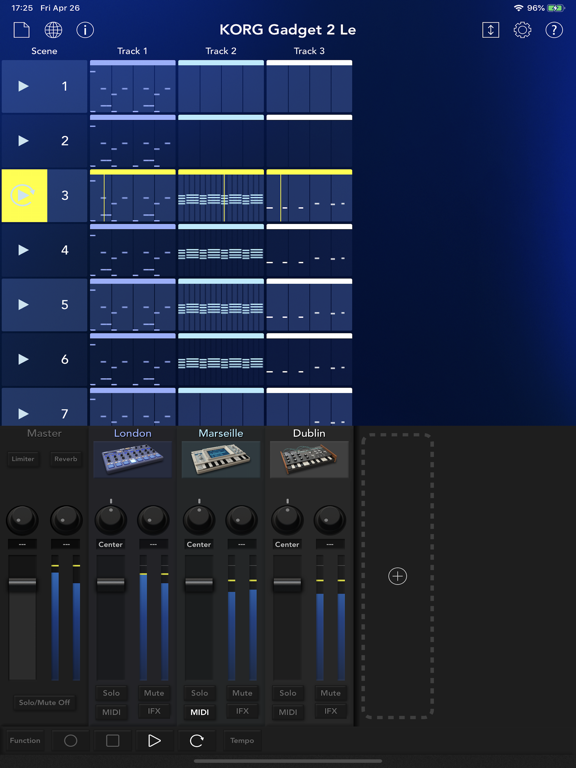Click the Marseille volume fader
This screenshot has height=768, width=576.
tap(199, 584)
